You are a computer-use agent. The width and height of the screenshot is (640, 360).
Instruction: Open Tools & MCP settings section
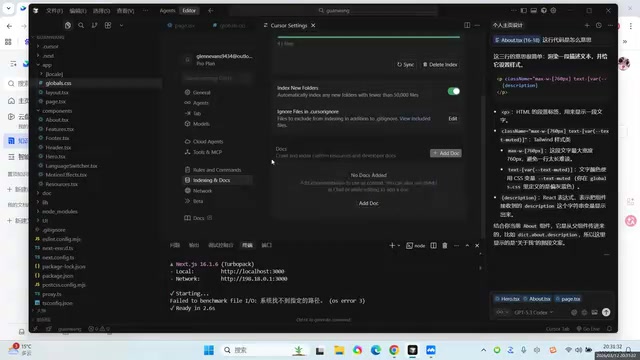218,152
